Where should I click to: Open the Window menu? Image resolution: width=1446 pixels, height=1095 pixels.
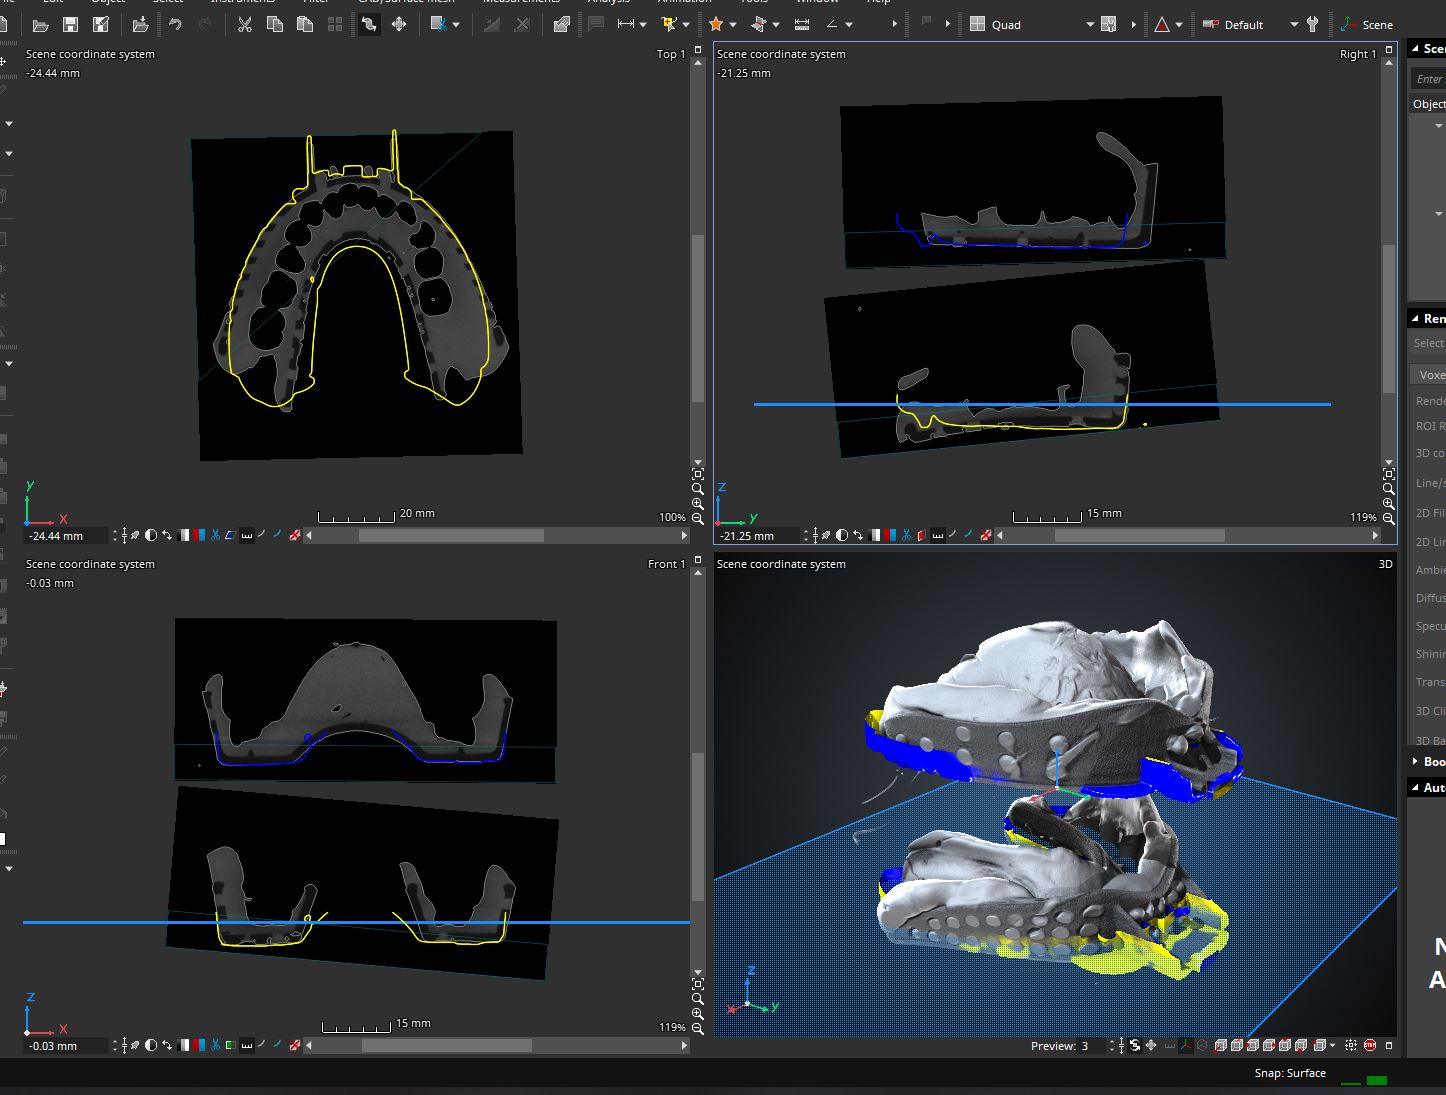817,2
